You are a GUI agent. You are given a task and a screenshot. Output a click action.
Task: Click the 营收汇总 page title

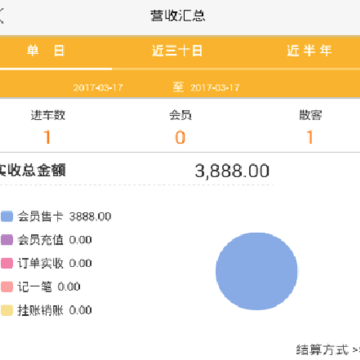point(178,16)
